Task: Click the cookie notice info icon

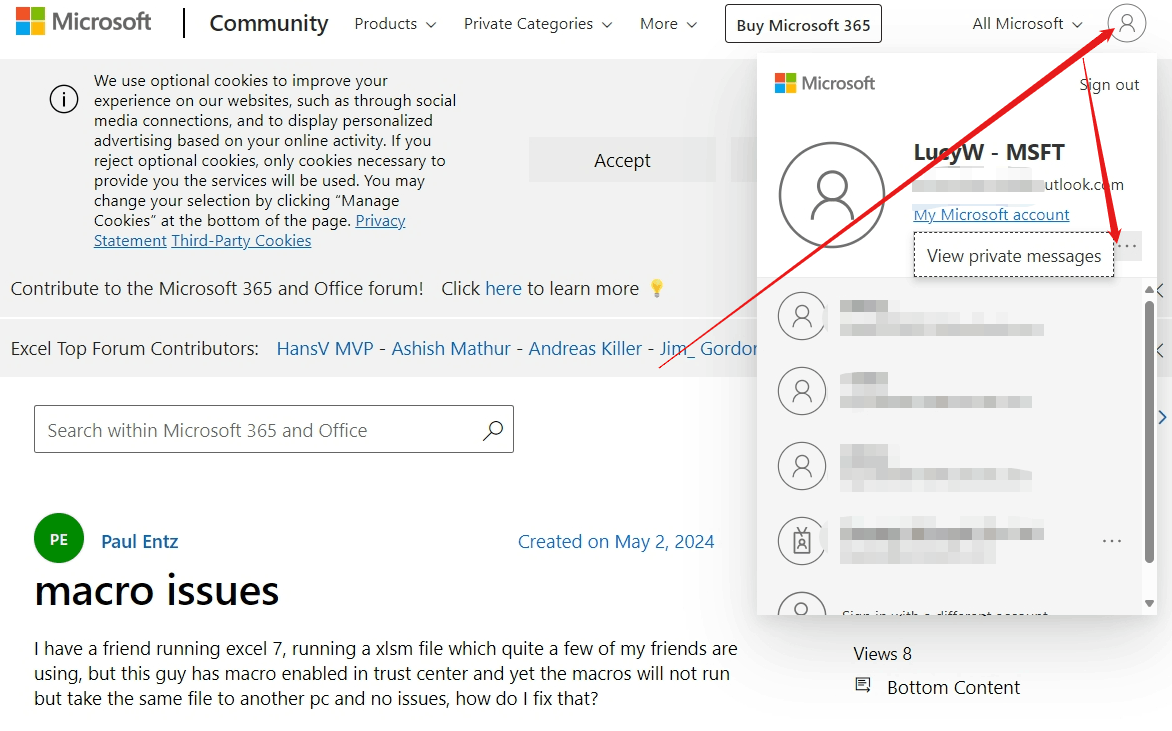Action: click(x=64, y=99)
